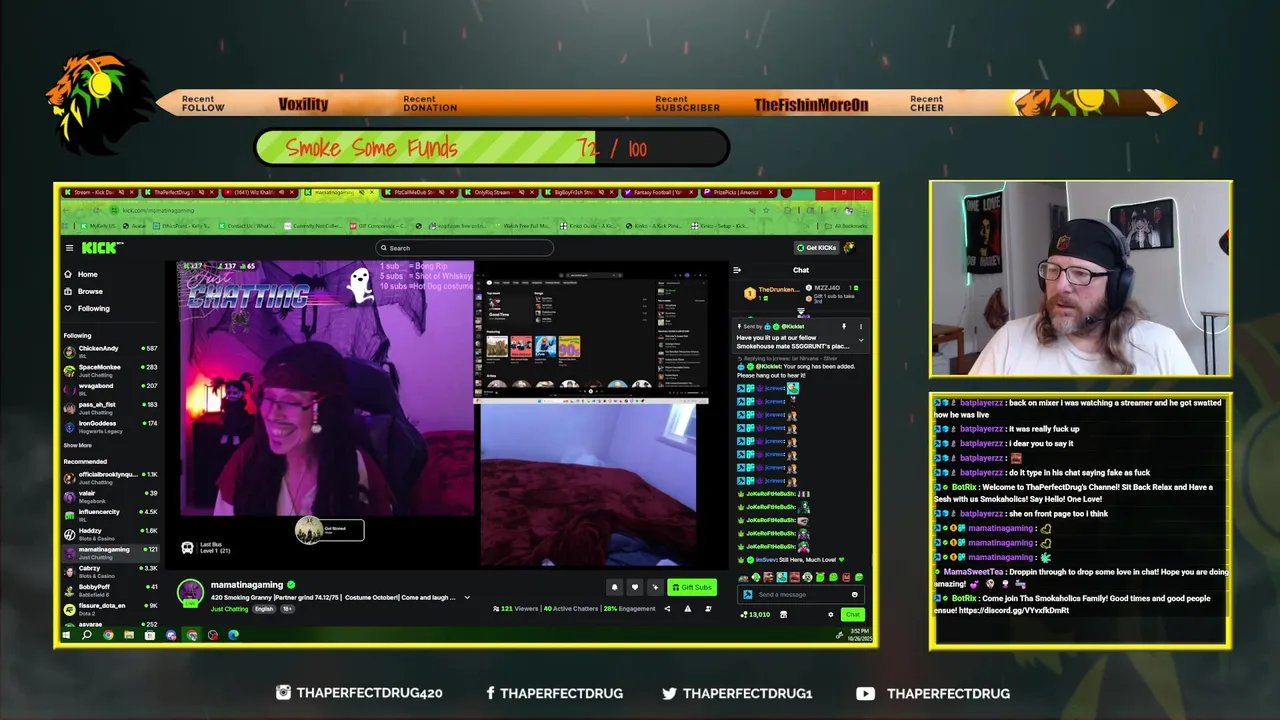Open the GIF Compressor bookmark
The height and width of the screenshot is (720, 1280).
point(377,226)
